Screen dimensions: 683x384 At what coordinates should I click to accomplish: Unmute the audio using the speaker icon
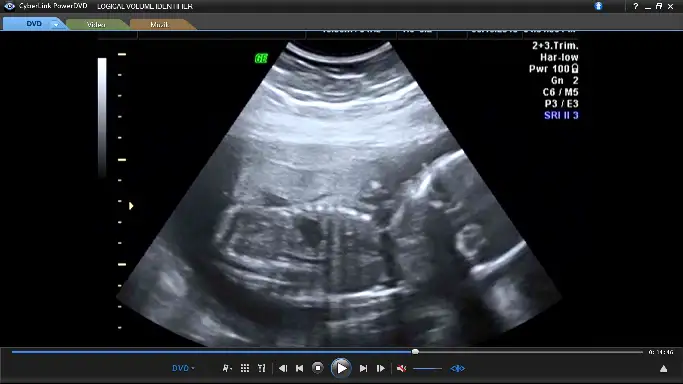point(401,368)
